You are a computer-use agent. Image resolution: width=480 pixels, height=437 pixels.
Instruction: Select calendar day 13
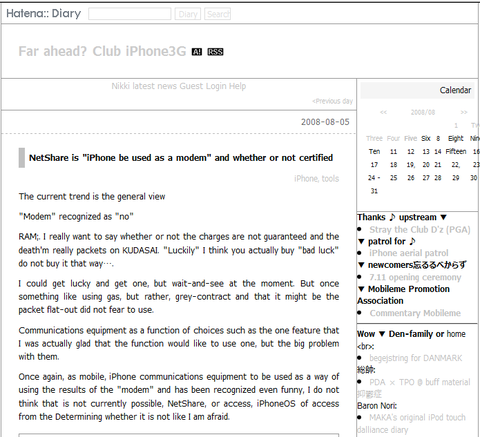tap(426, 152)
